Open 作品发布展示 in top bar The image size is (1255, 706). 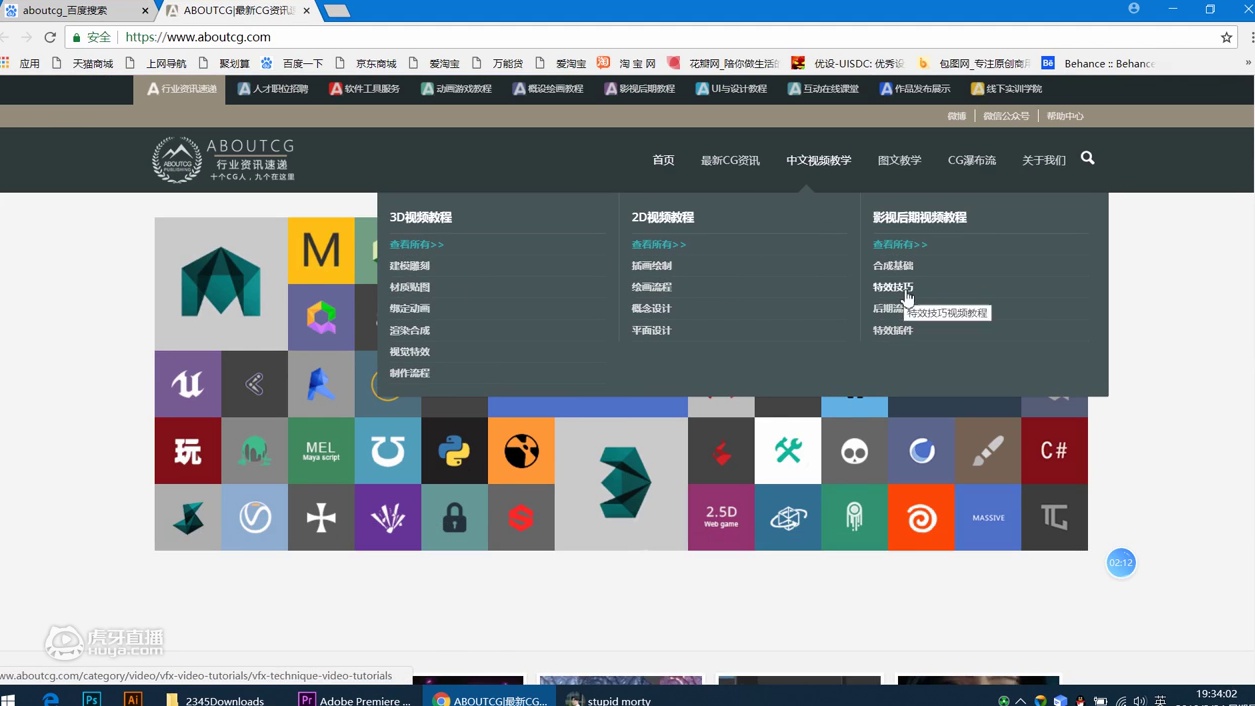pos(914,89)
